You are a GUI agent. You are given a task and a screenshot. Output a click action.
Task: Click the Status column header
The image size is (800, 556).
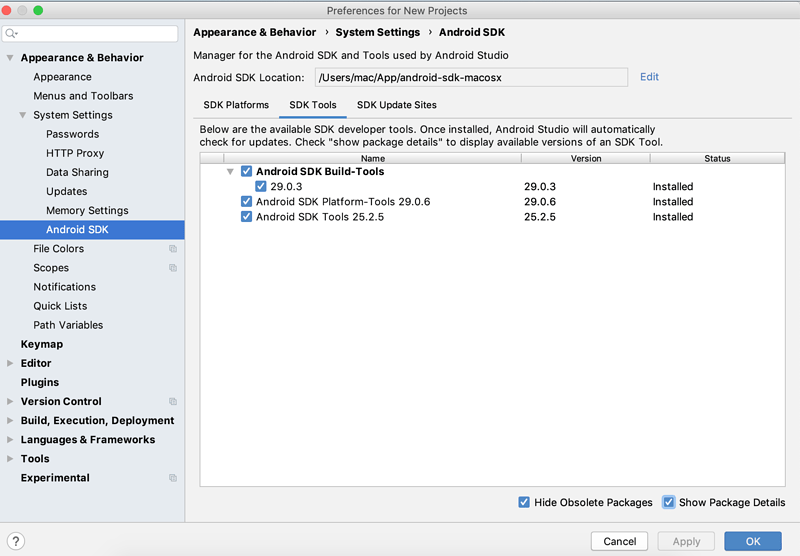[717, 159]
